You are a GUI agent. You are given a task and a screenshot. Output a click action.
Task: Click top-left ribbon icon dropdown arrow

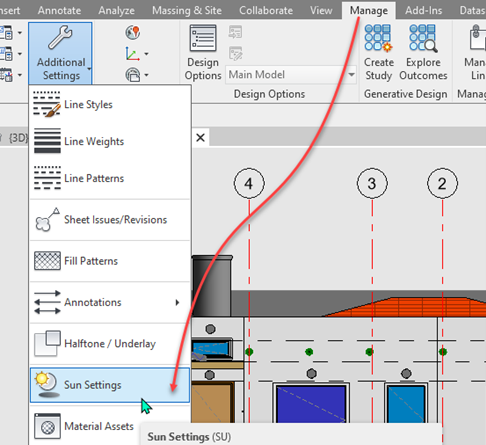[x=20, y=33]
